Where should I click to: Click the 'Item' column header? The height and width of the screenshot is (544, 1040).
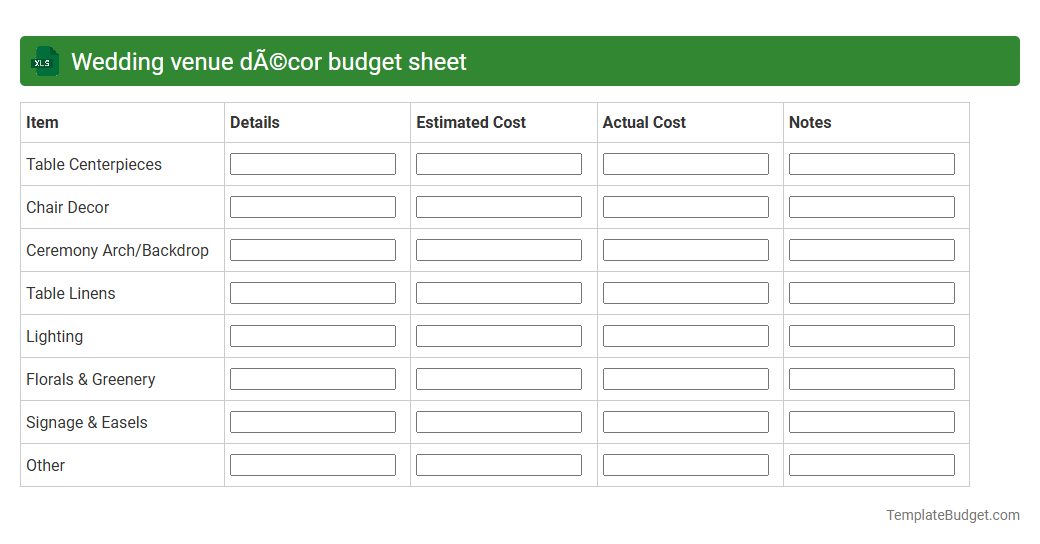click(42, 123)
